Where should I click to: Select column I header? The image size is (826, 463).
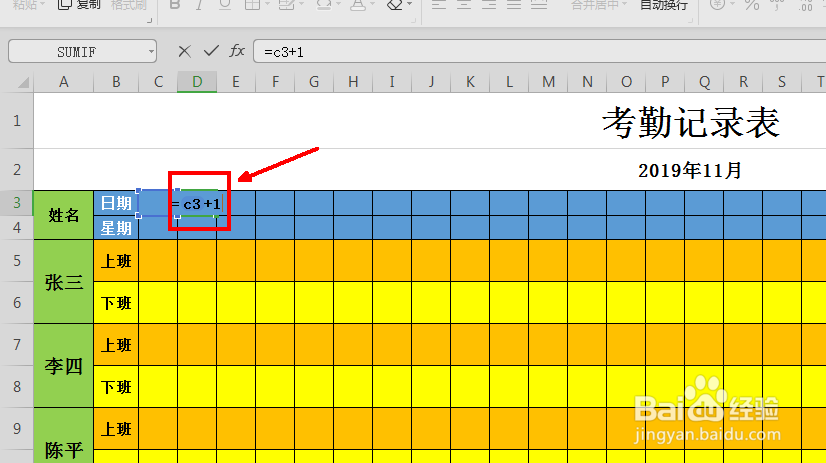click(392, 82)
